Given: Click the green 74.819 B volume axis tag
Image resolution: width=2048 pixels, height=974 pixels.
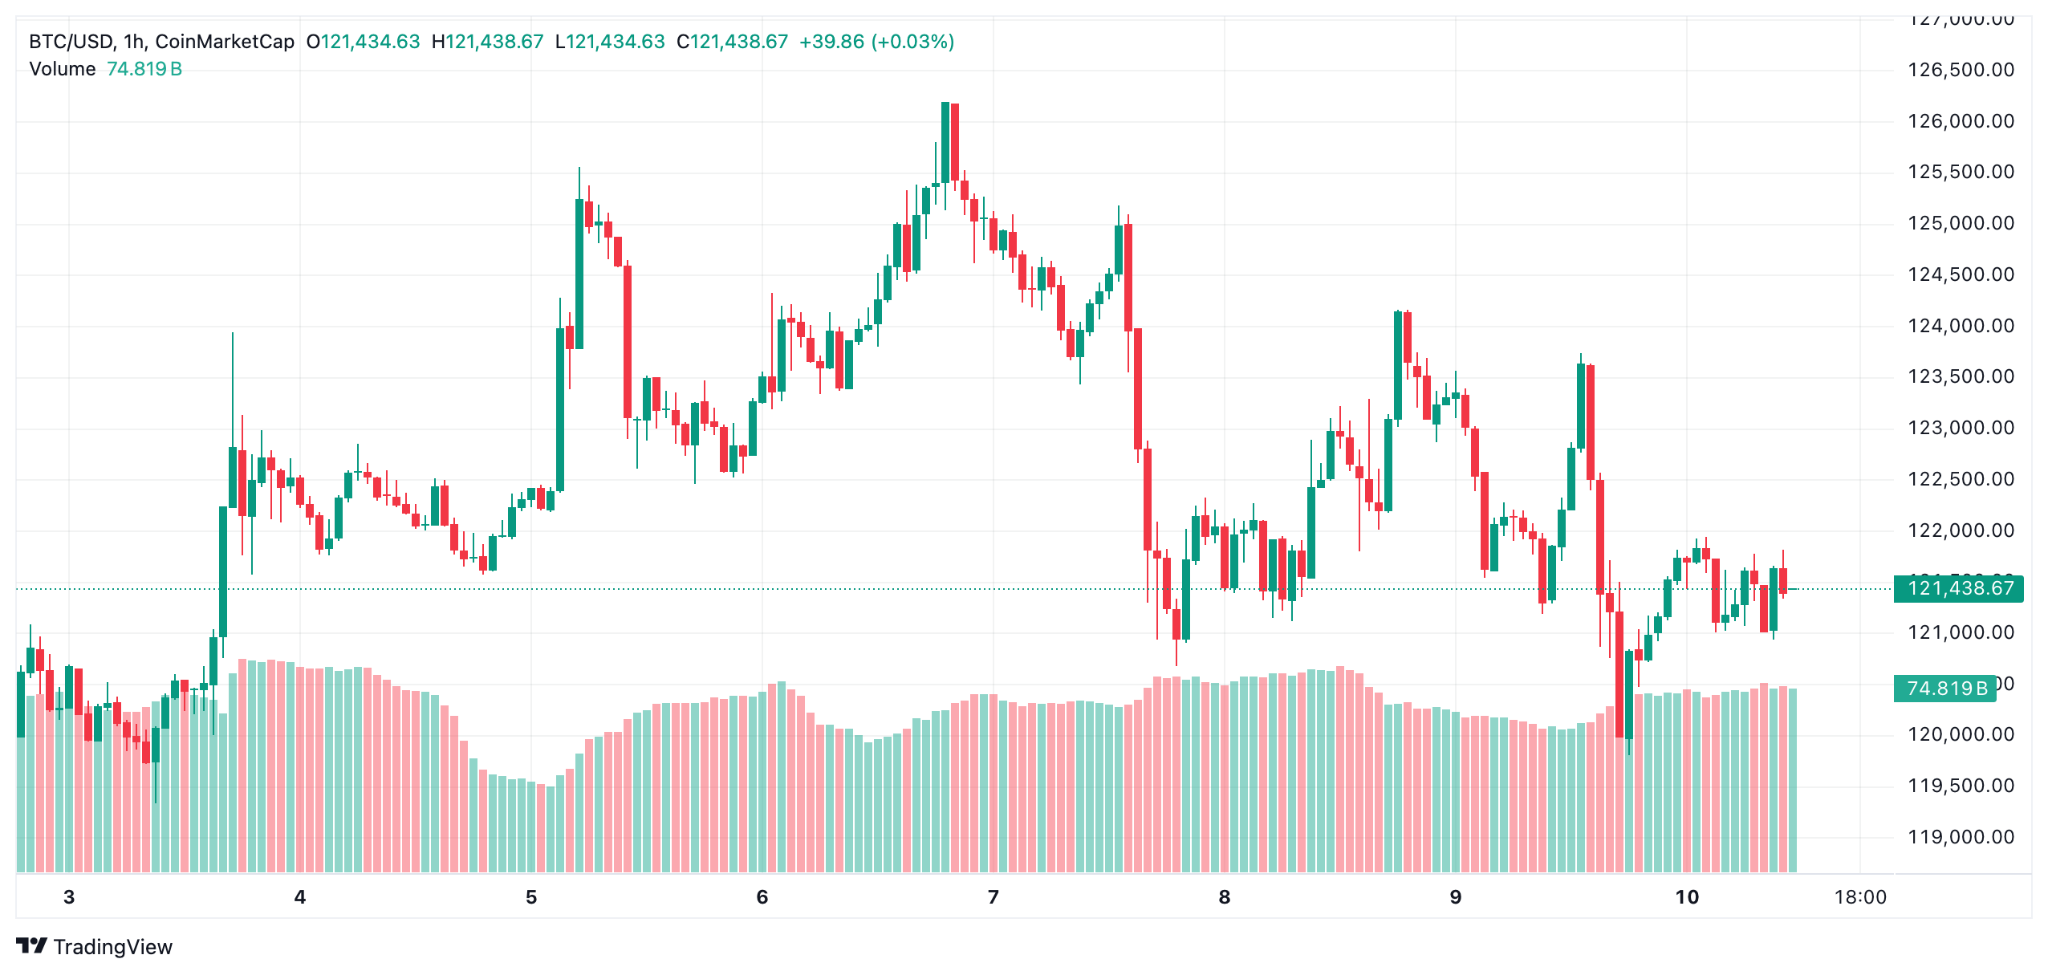Looking at the screenshot, I should pyautogui.click(x=1945, y=688).
